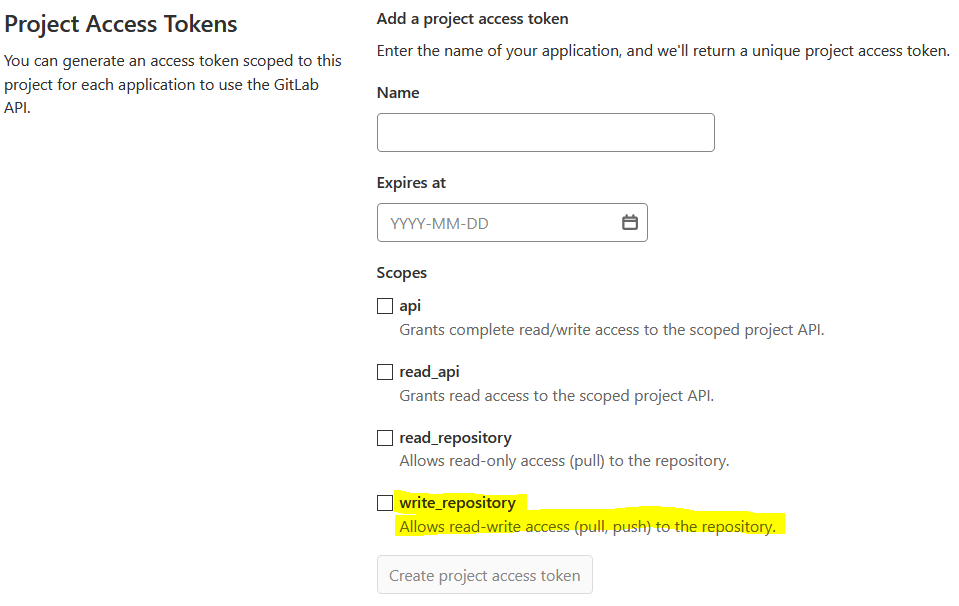
Task: Open the calendar date picker icon
Action: coord(630,223)
